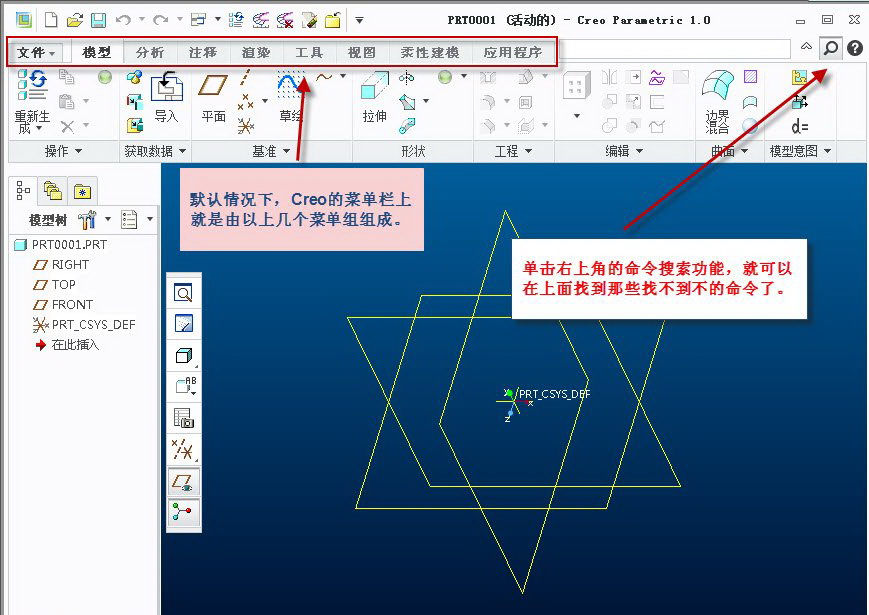The height and width of the screenshot is (615, 869).
Task: Save the part with the floppy icon
Action: point(98,20)
